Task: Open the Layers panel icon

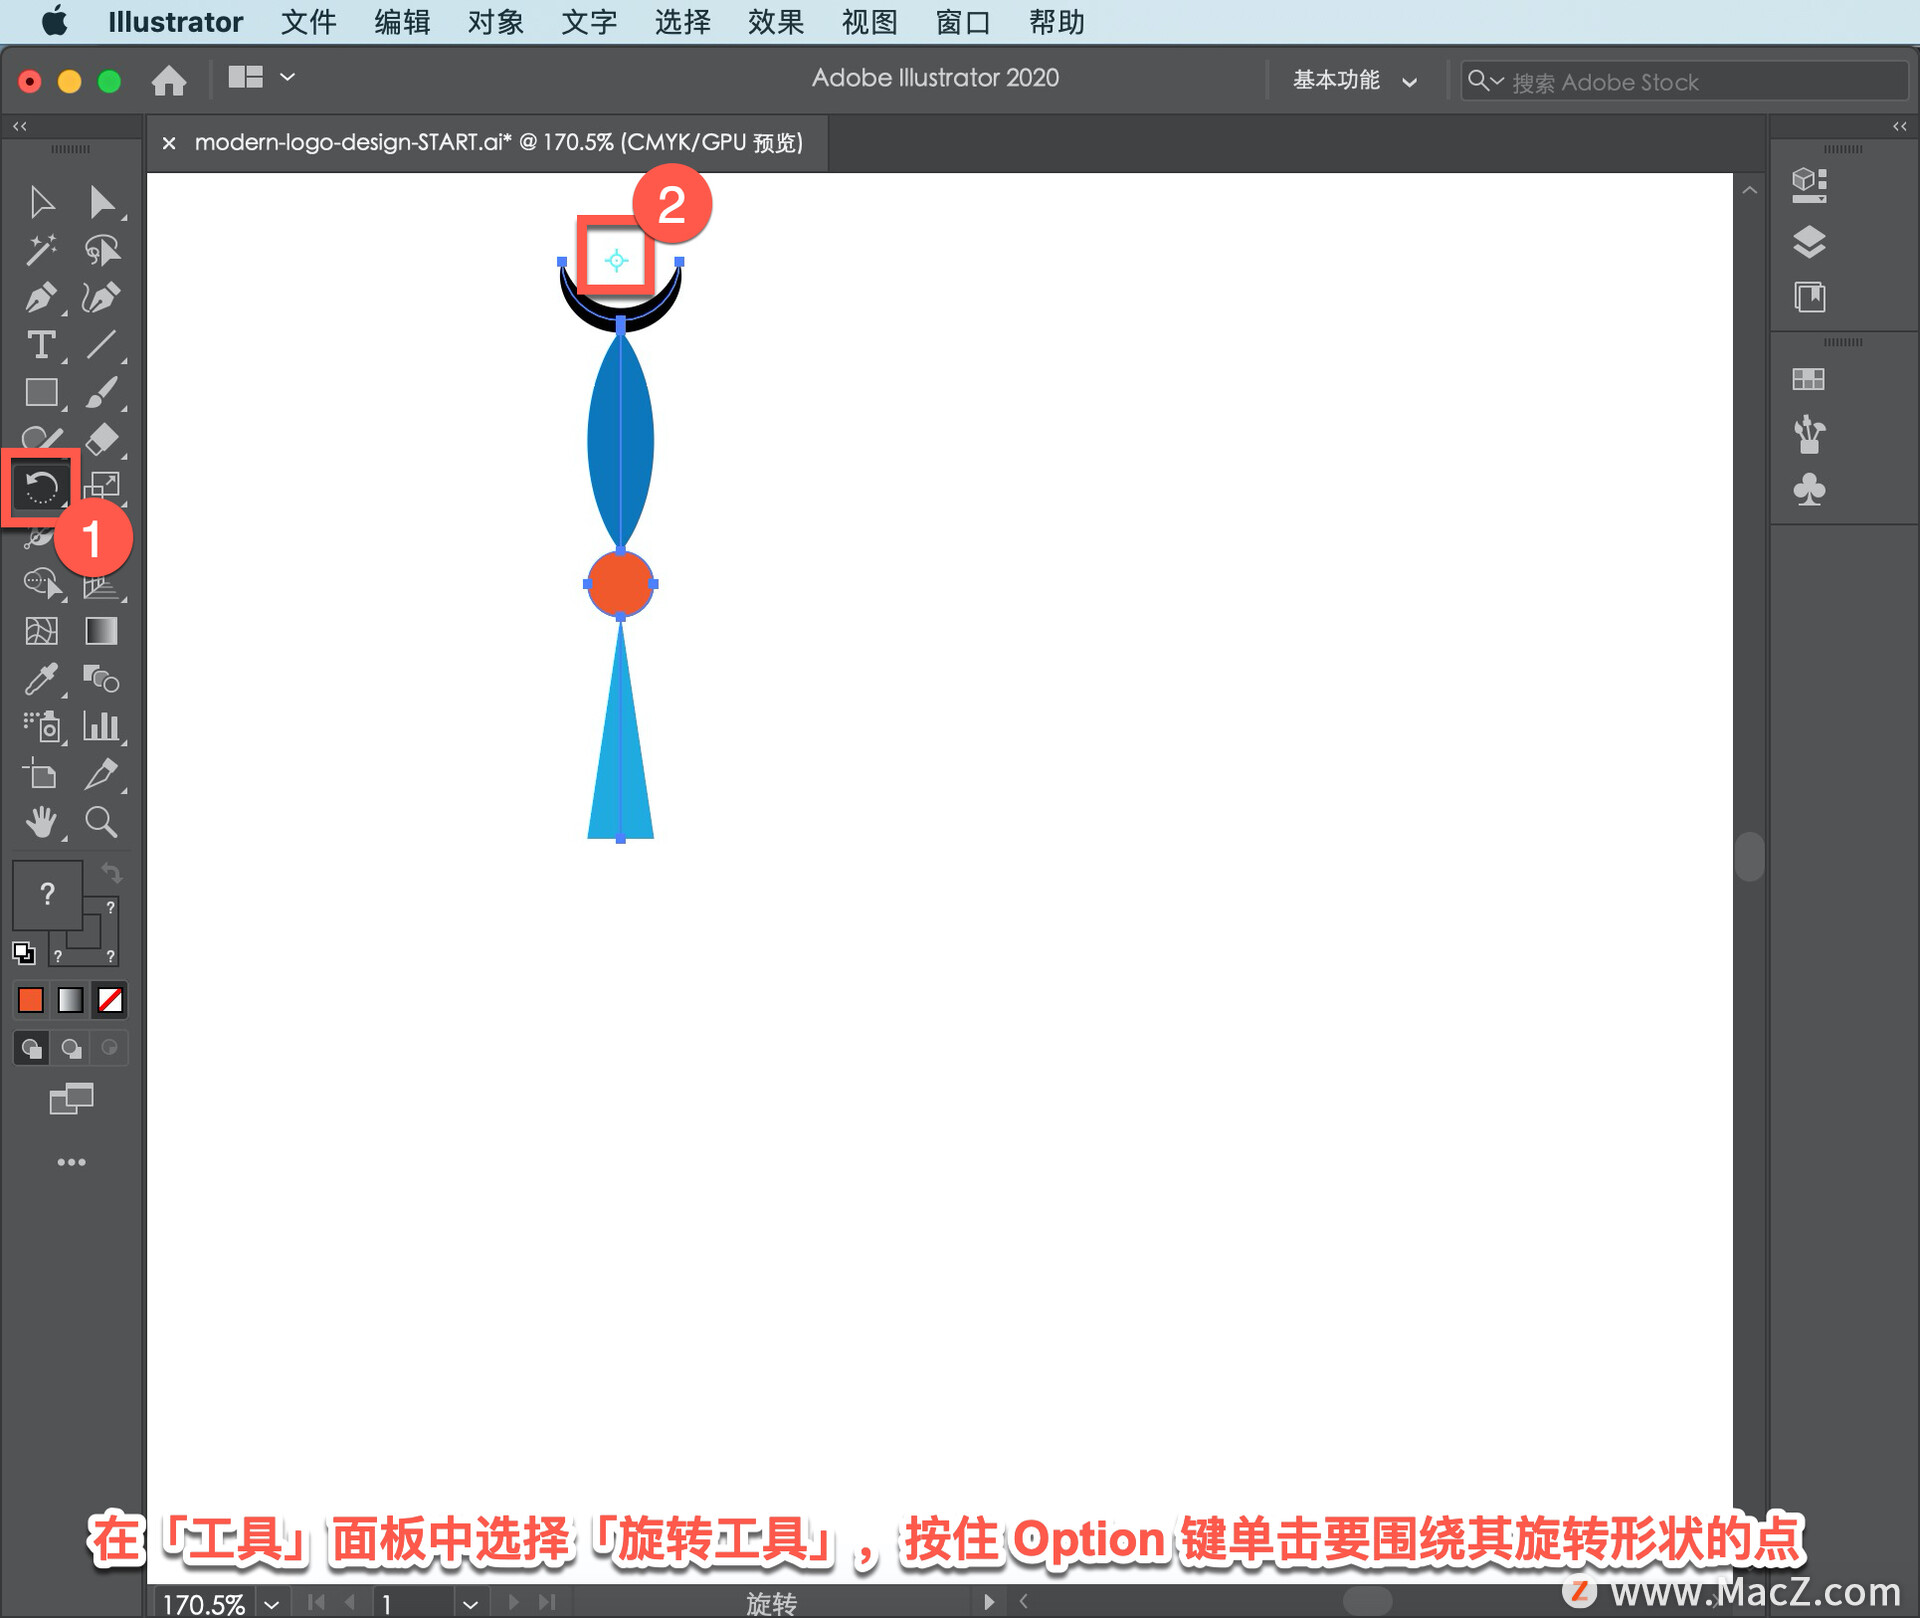Action: [x=1809, y=241]
